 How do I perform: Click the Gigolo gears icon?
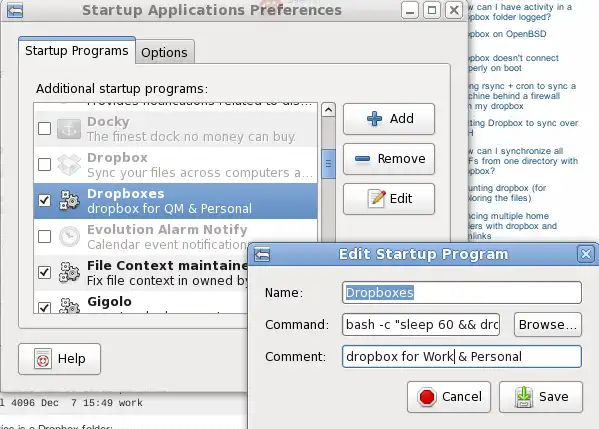coord(69,305)
